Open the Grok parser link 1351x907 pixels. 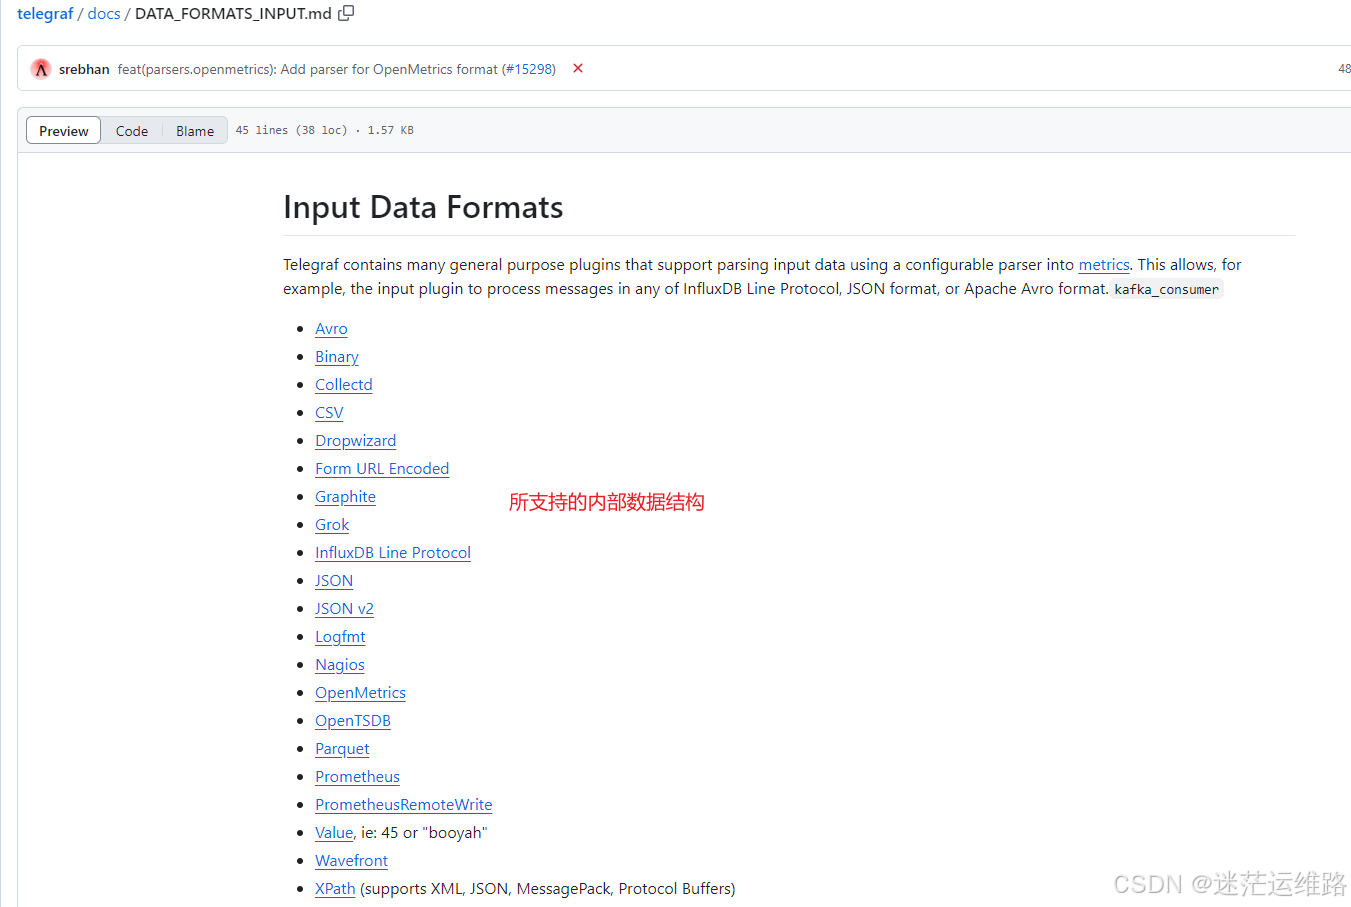[332, 525]
